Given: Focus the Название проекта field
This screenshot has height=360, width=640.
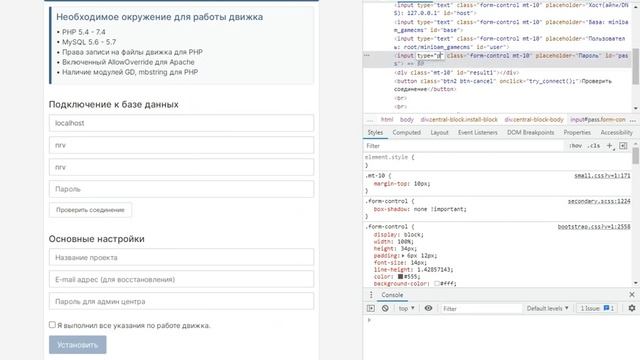Looking at the screenshot, I should 181,258.
